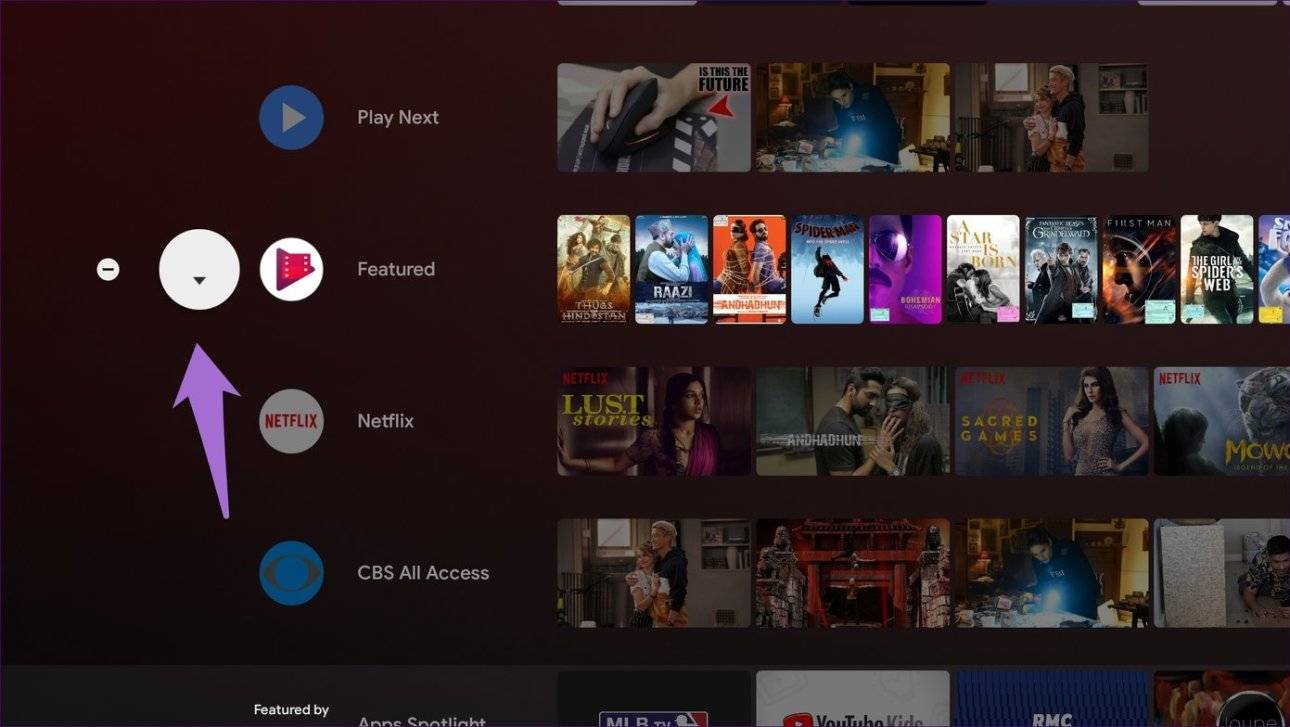Open the 'Is This The Future' video

point(654,118)
